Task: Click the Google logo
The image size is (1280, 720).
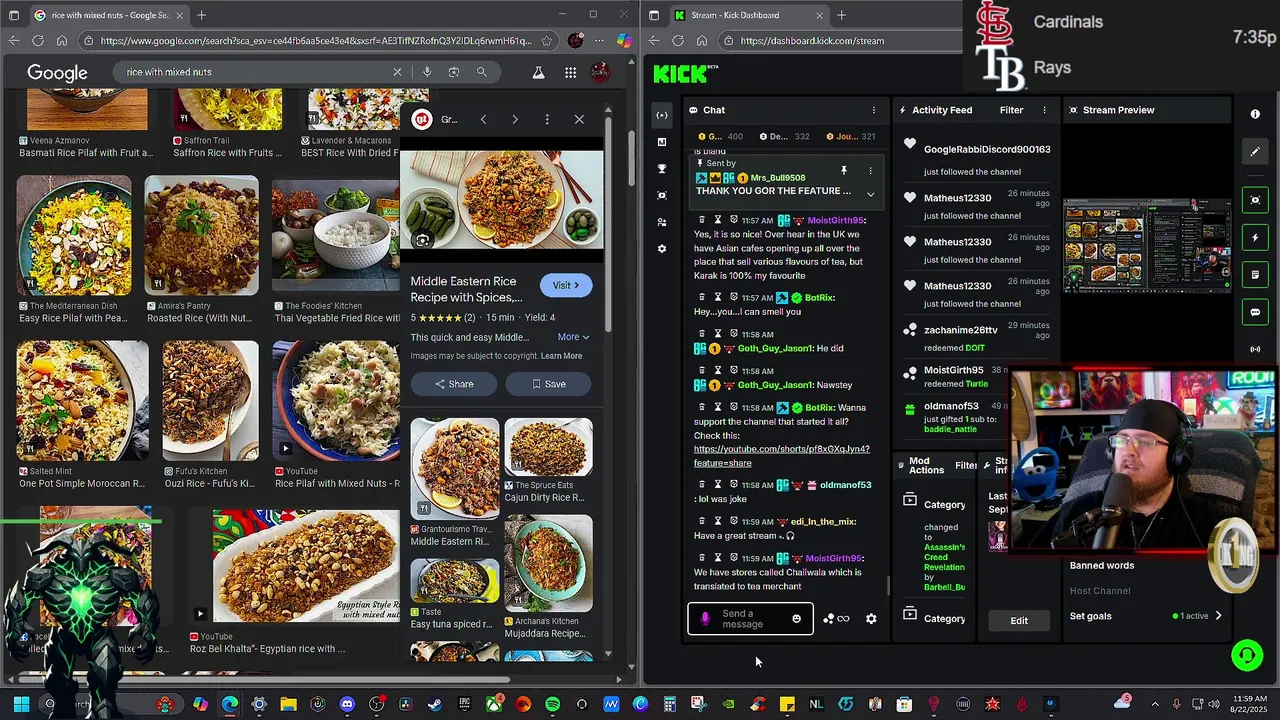Action: 57,73
